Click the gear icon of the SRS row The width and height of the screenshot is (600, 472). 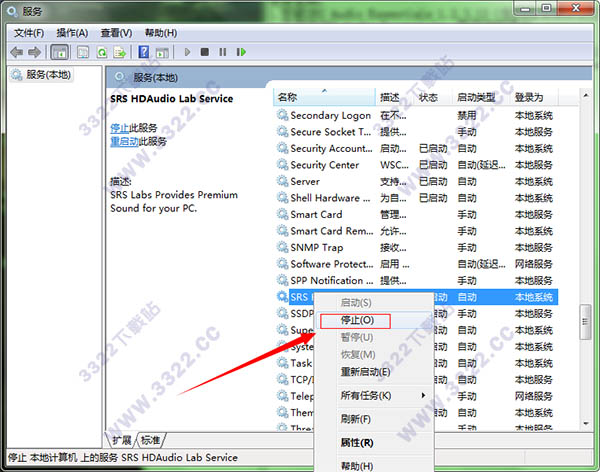282,297
